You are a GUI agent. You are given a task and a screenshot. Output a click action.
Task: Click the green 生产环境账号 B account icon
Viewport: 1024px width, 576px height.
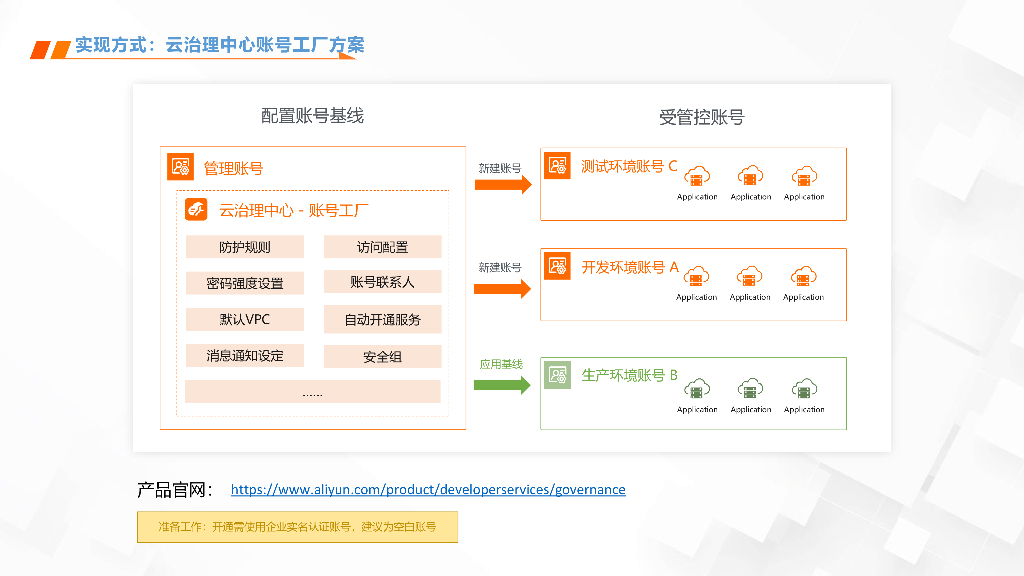pyautogui.click(x=557, y=375)
